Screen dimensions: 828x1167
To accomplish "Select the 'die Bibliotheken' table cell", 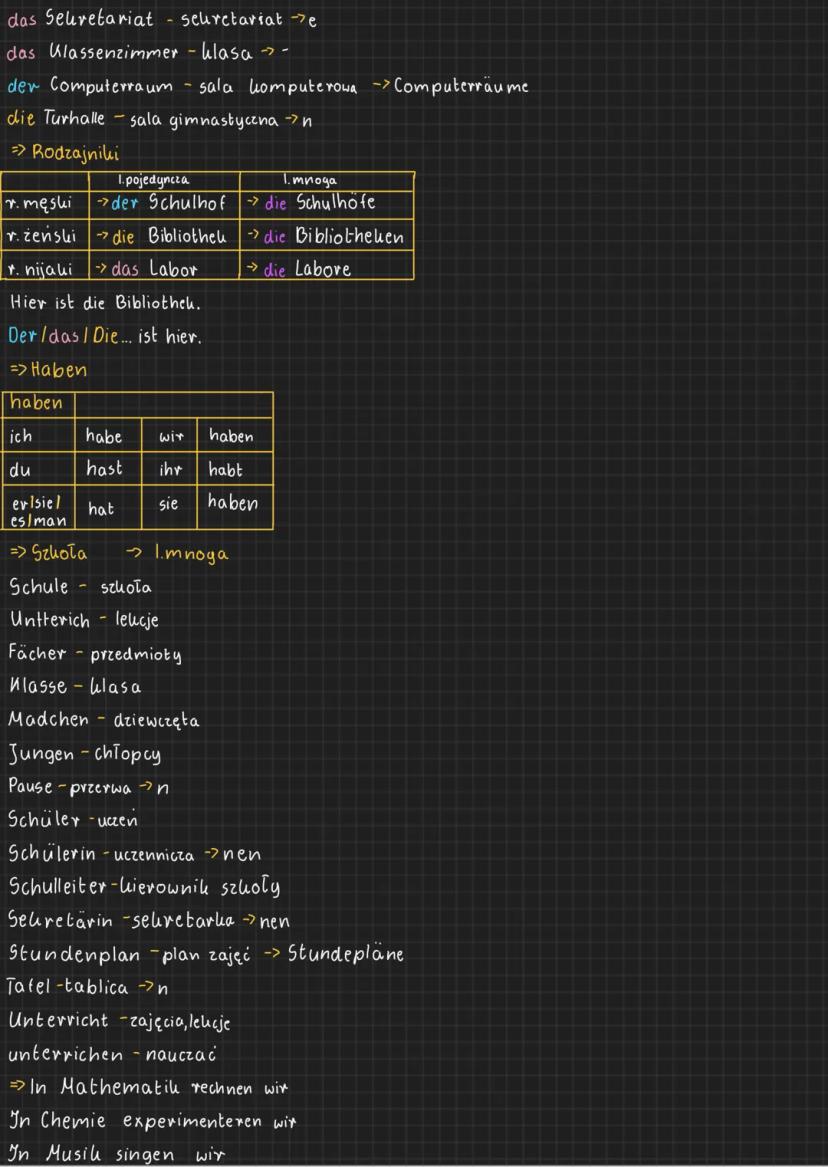I will 326,237.
